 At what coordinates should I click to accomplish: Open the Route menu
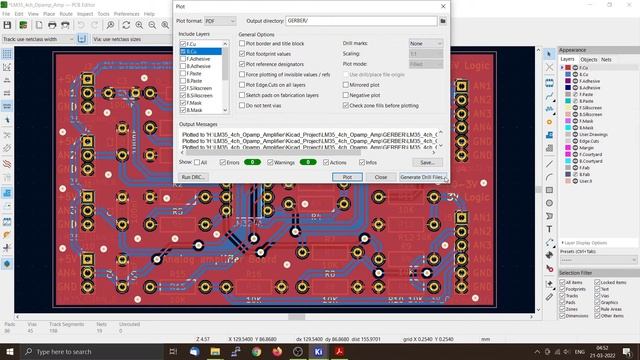click(66, 14)
